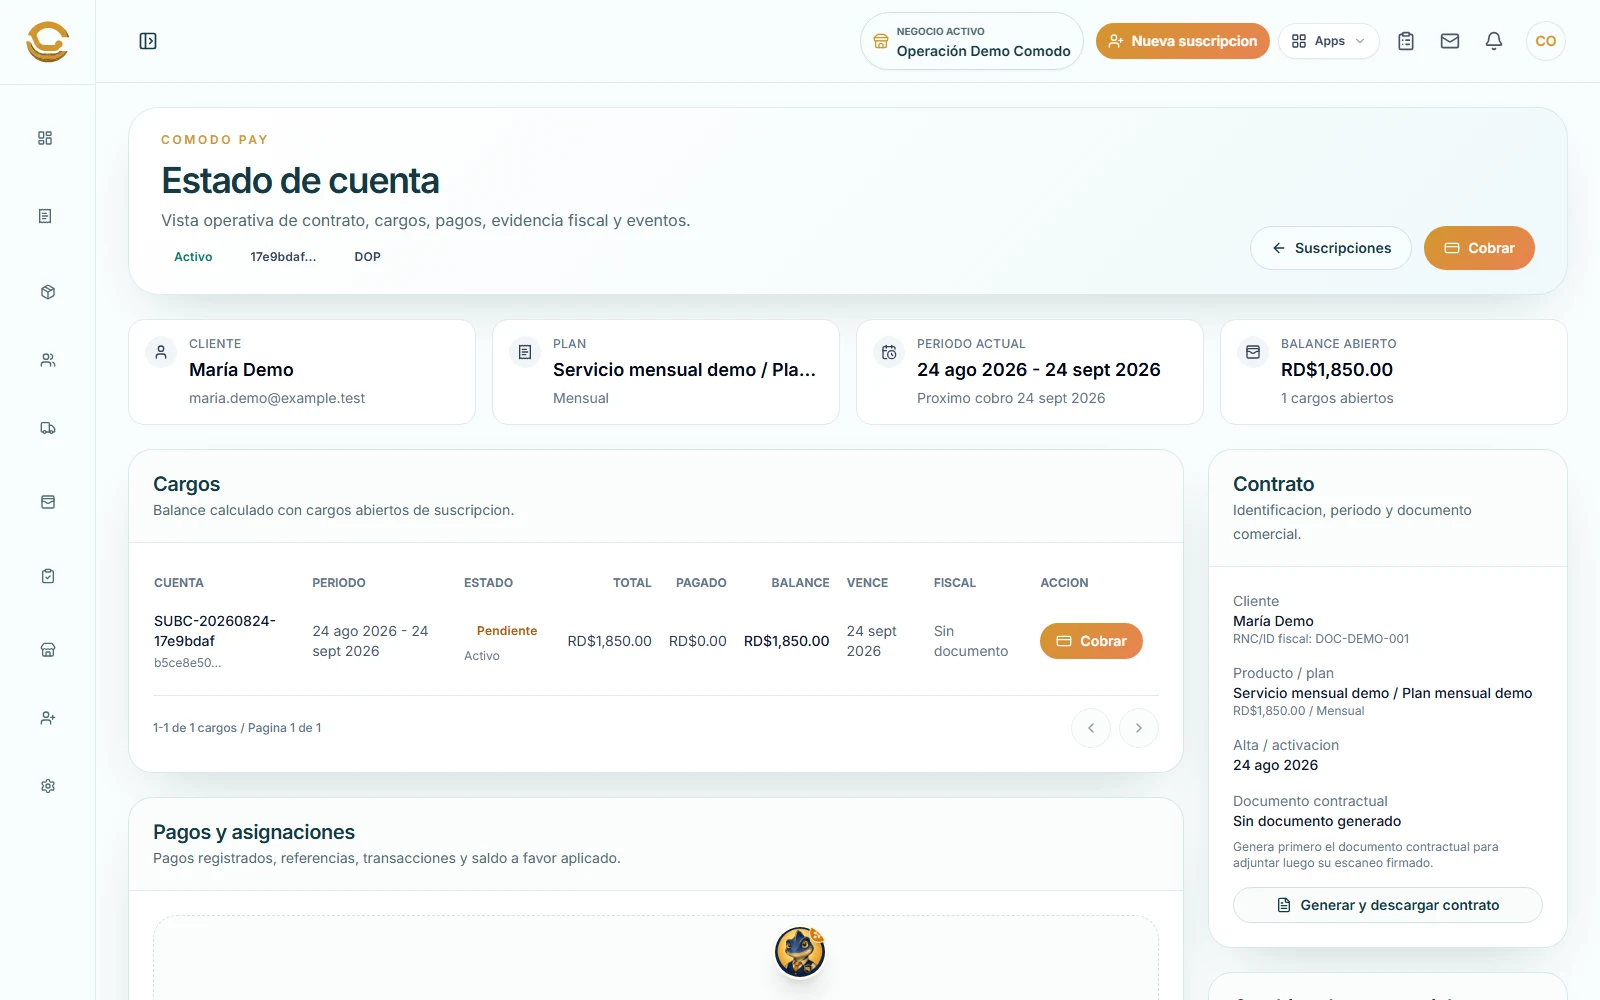Click the María Demo name in Cliente card
The height and width of the screenshot is (1000, 1600).
pyautogui.click(x=241, y=370)
